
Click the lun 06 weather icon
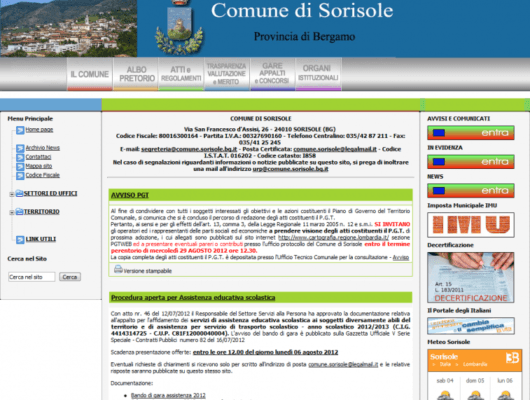pos(505,395)
